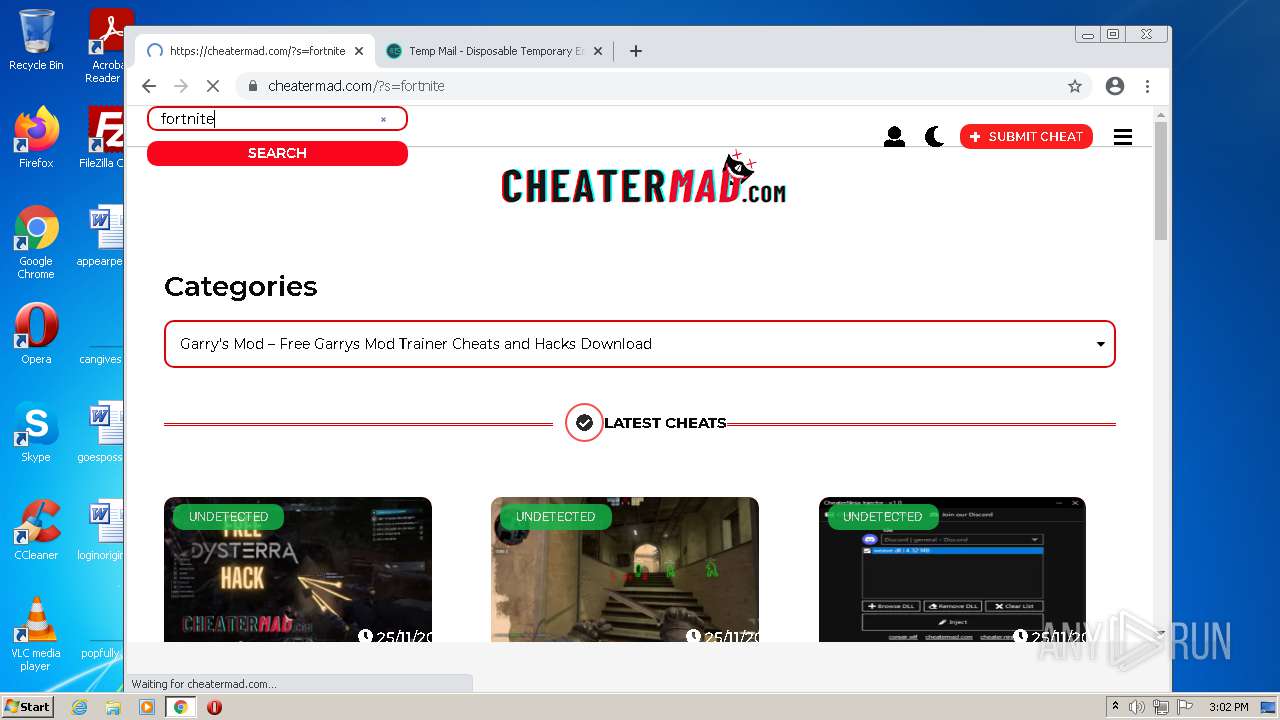This screenshot has width=1280, height=720.
Task: Clear the search field text
Action: click(383, 119)
